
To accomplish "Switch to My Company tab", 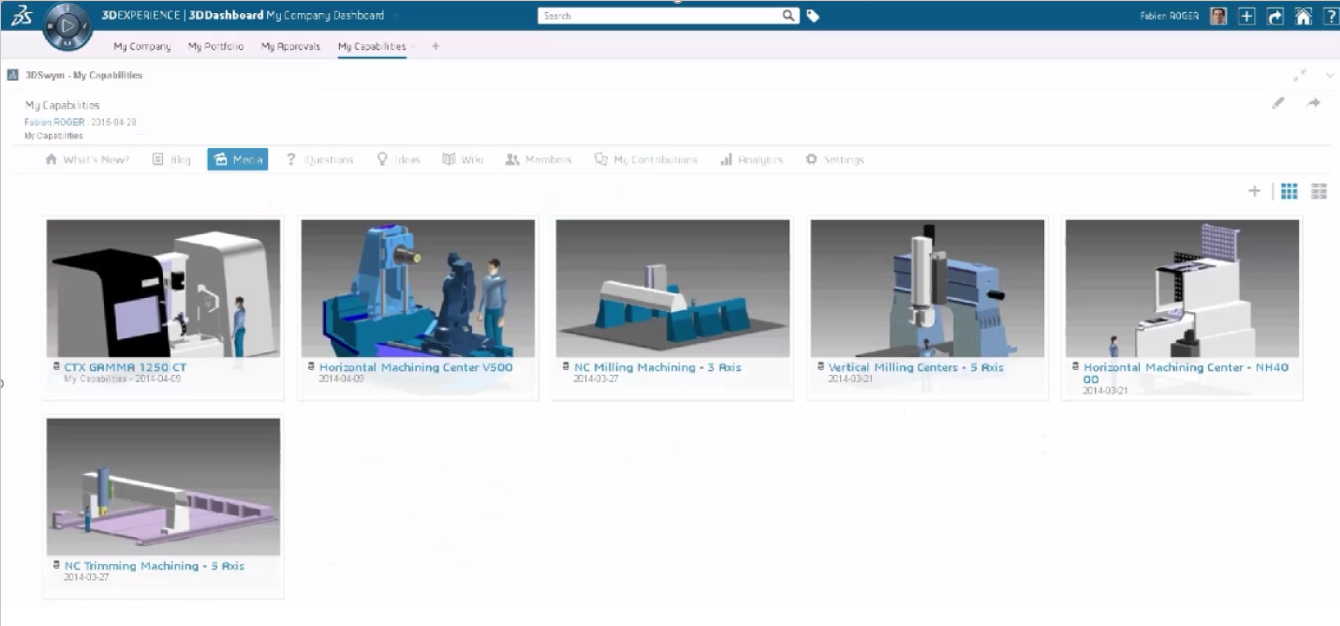I will 142,46.
